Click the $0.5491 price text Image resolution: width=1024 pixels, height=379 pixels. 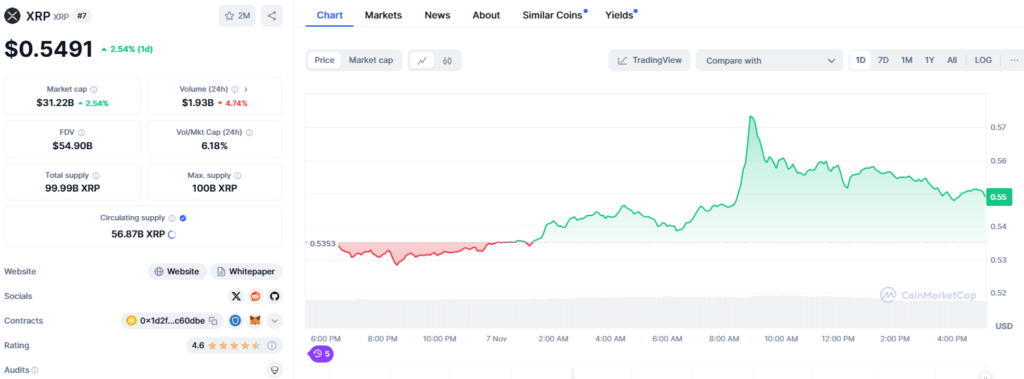coord(49,49)
